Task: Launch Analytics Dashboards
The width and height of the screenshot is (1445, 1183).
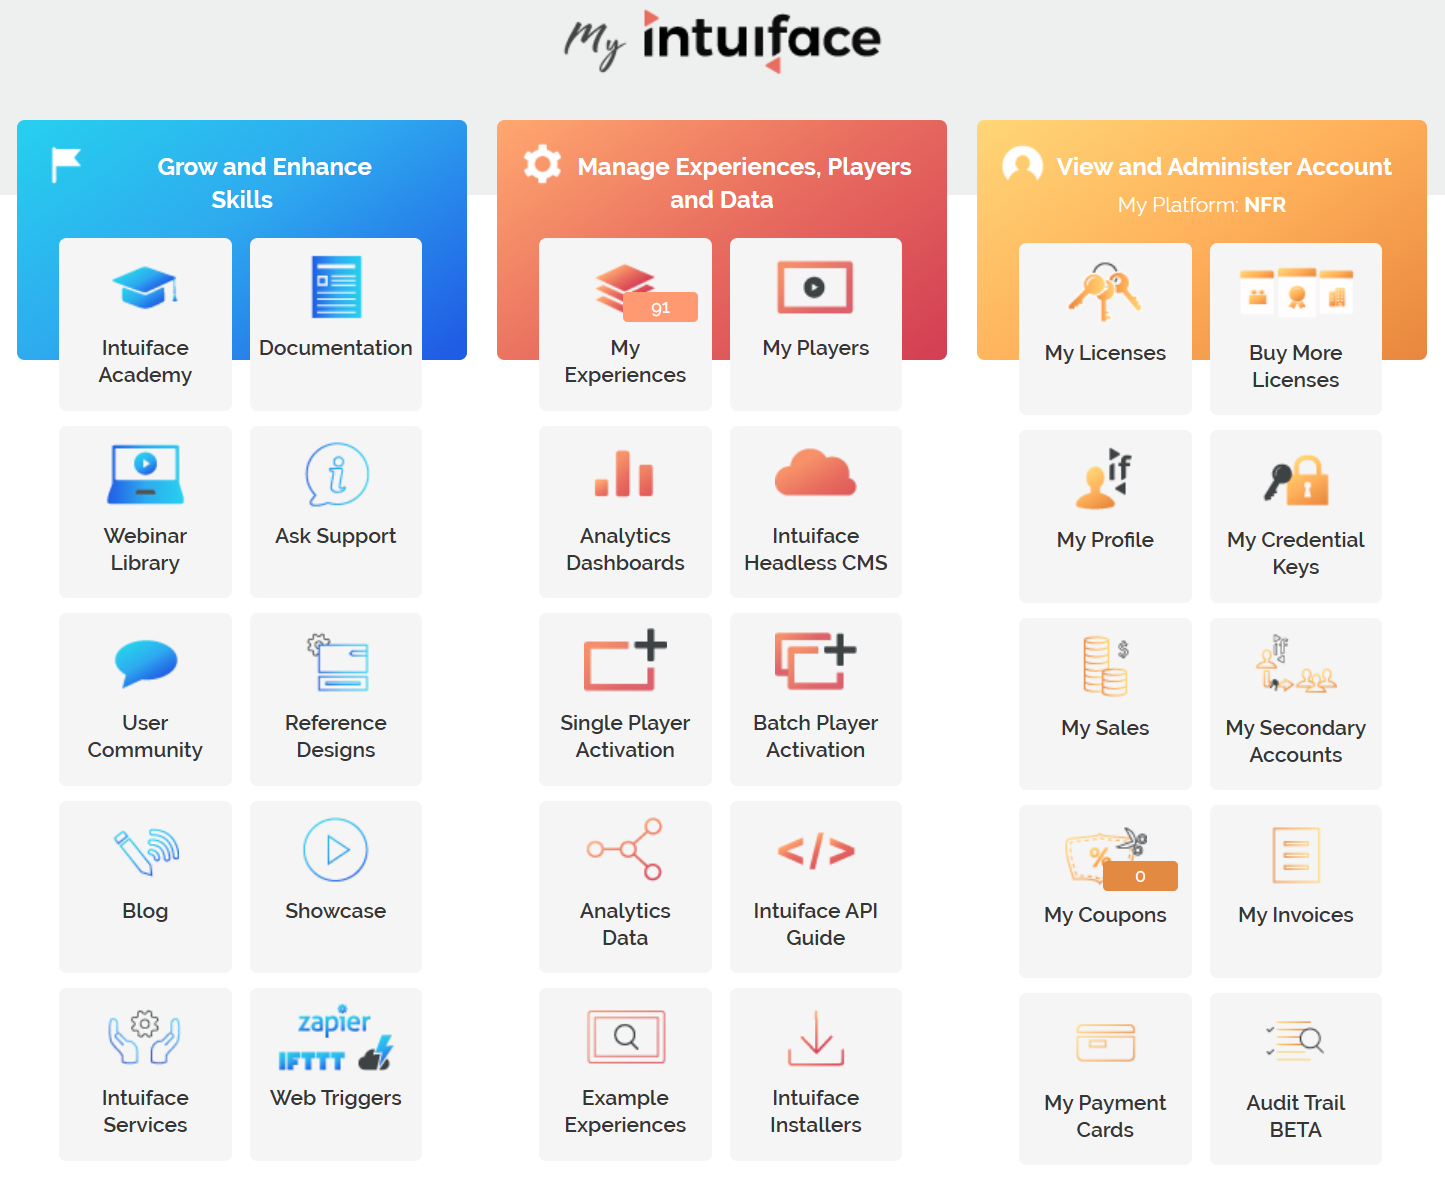Action: click(625, 510)
